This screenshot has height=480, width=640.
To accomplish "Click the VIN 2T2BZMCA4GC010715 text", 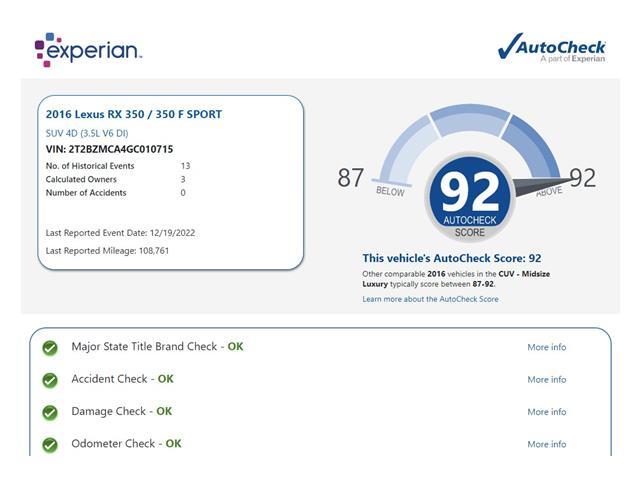I will pos(109,149).
